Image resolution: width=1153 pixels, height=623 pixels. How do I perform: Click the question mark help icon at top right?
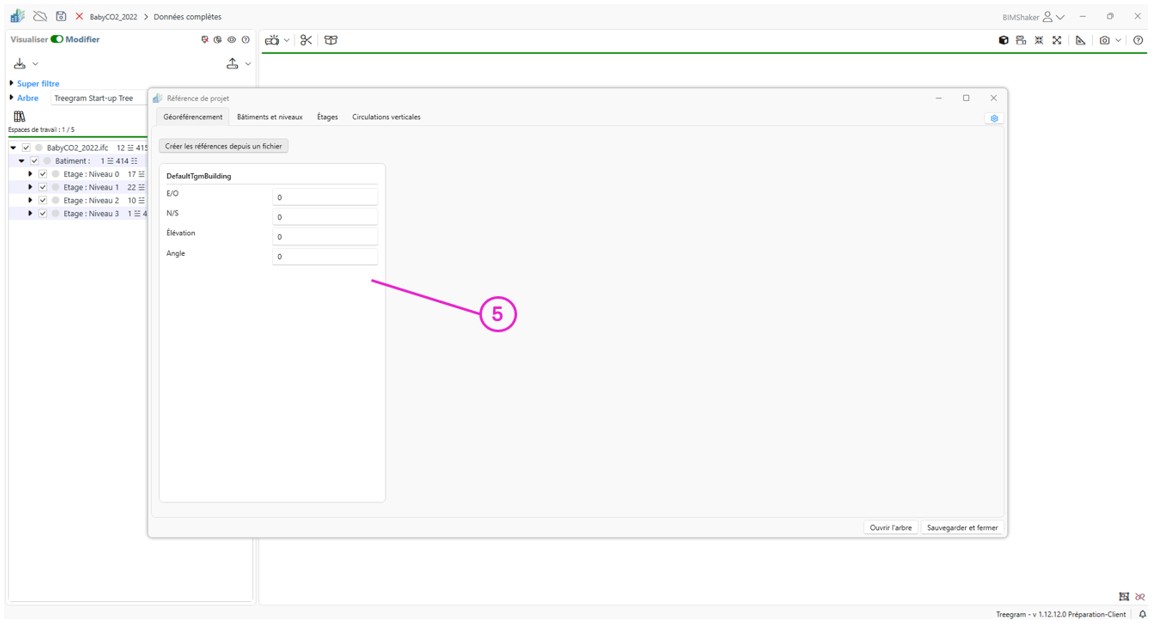click(x=1138, y=41)
